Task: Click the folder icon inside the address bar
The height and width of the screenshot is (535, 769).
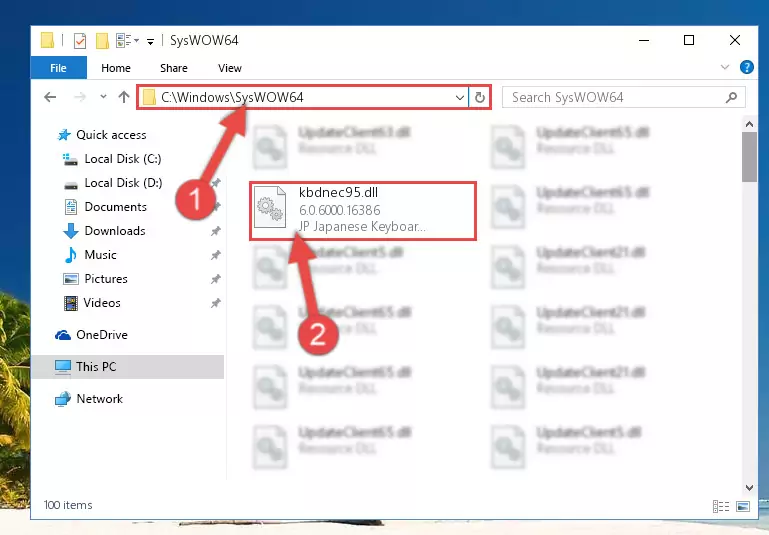Action: tap(149, 97)
